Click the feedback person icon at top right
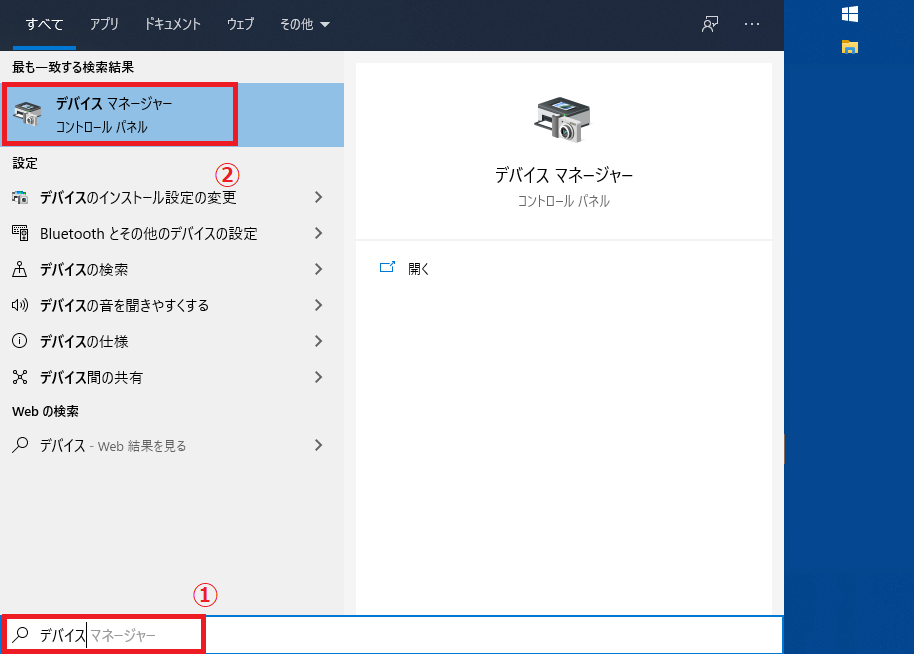This screenshot has height=654, width=914. (x=710, y=25)
